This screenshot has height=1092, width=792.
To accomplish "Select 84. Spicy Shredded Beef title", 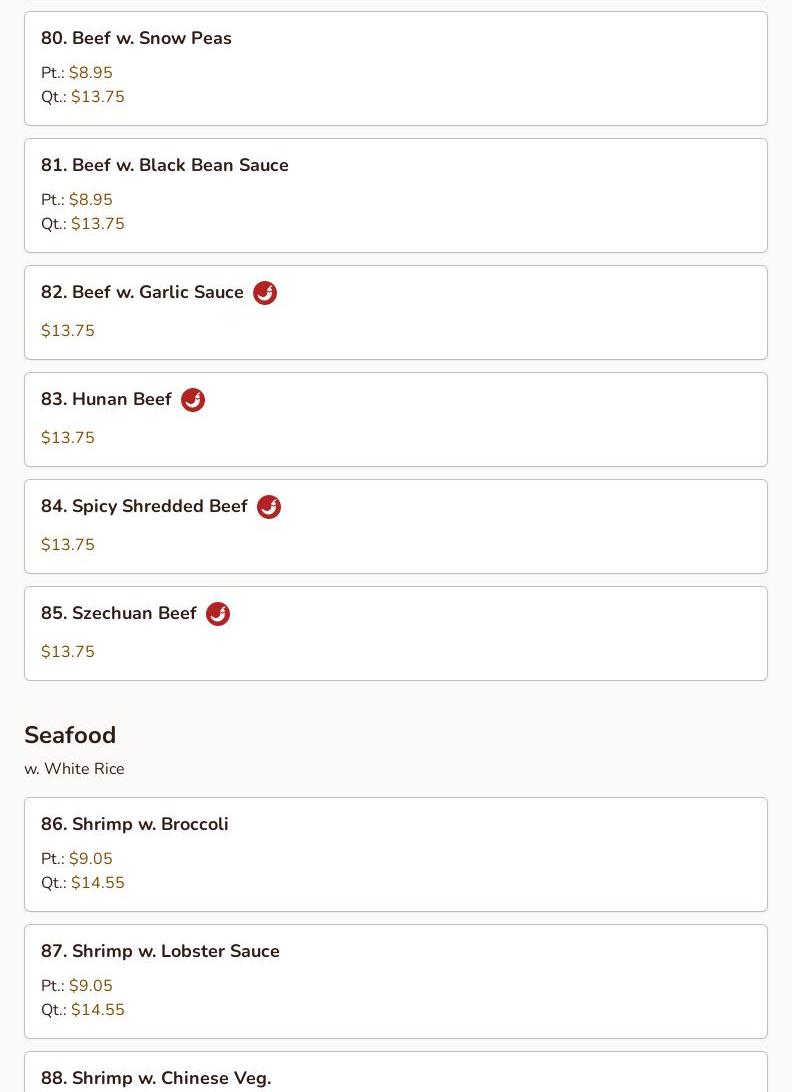I will click(x=144, y=506).
